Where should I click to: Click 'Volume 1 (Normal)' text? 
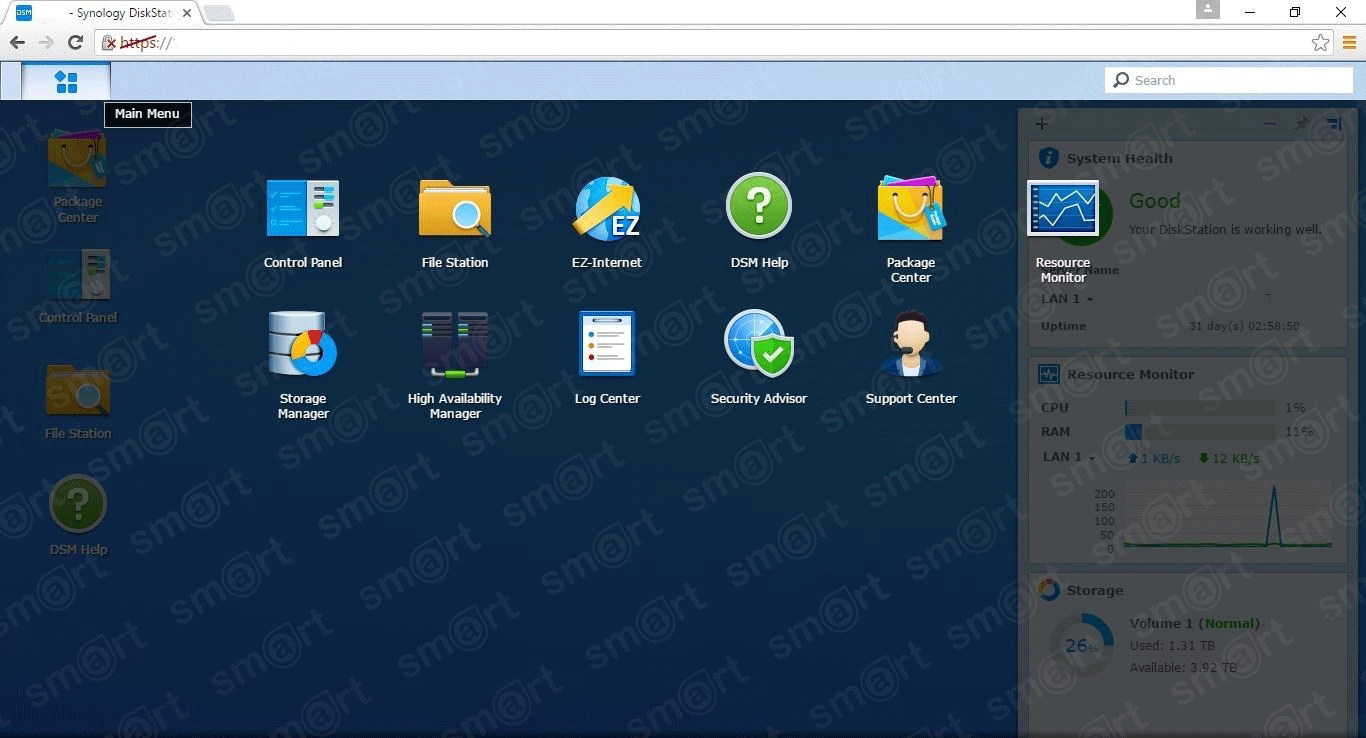1195,623
